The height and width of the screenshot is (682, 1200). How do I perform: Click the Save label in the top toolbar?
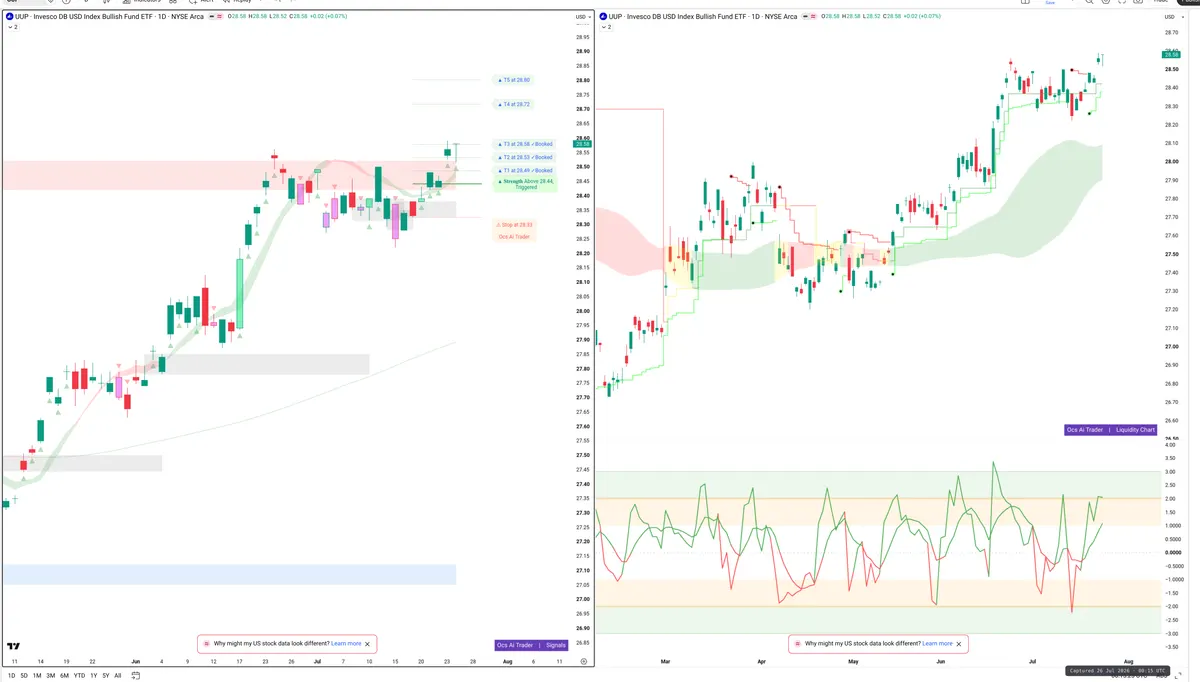pos(1050,3)
